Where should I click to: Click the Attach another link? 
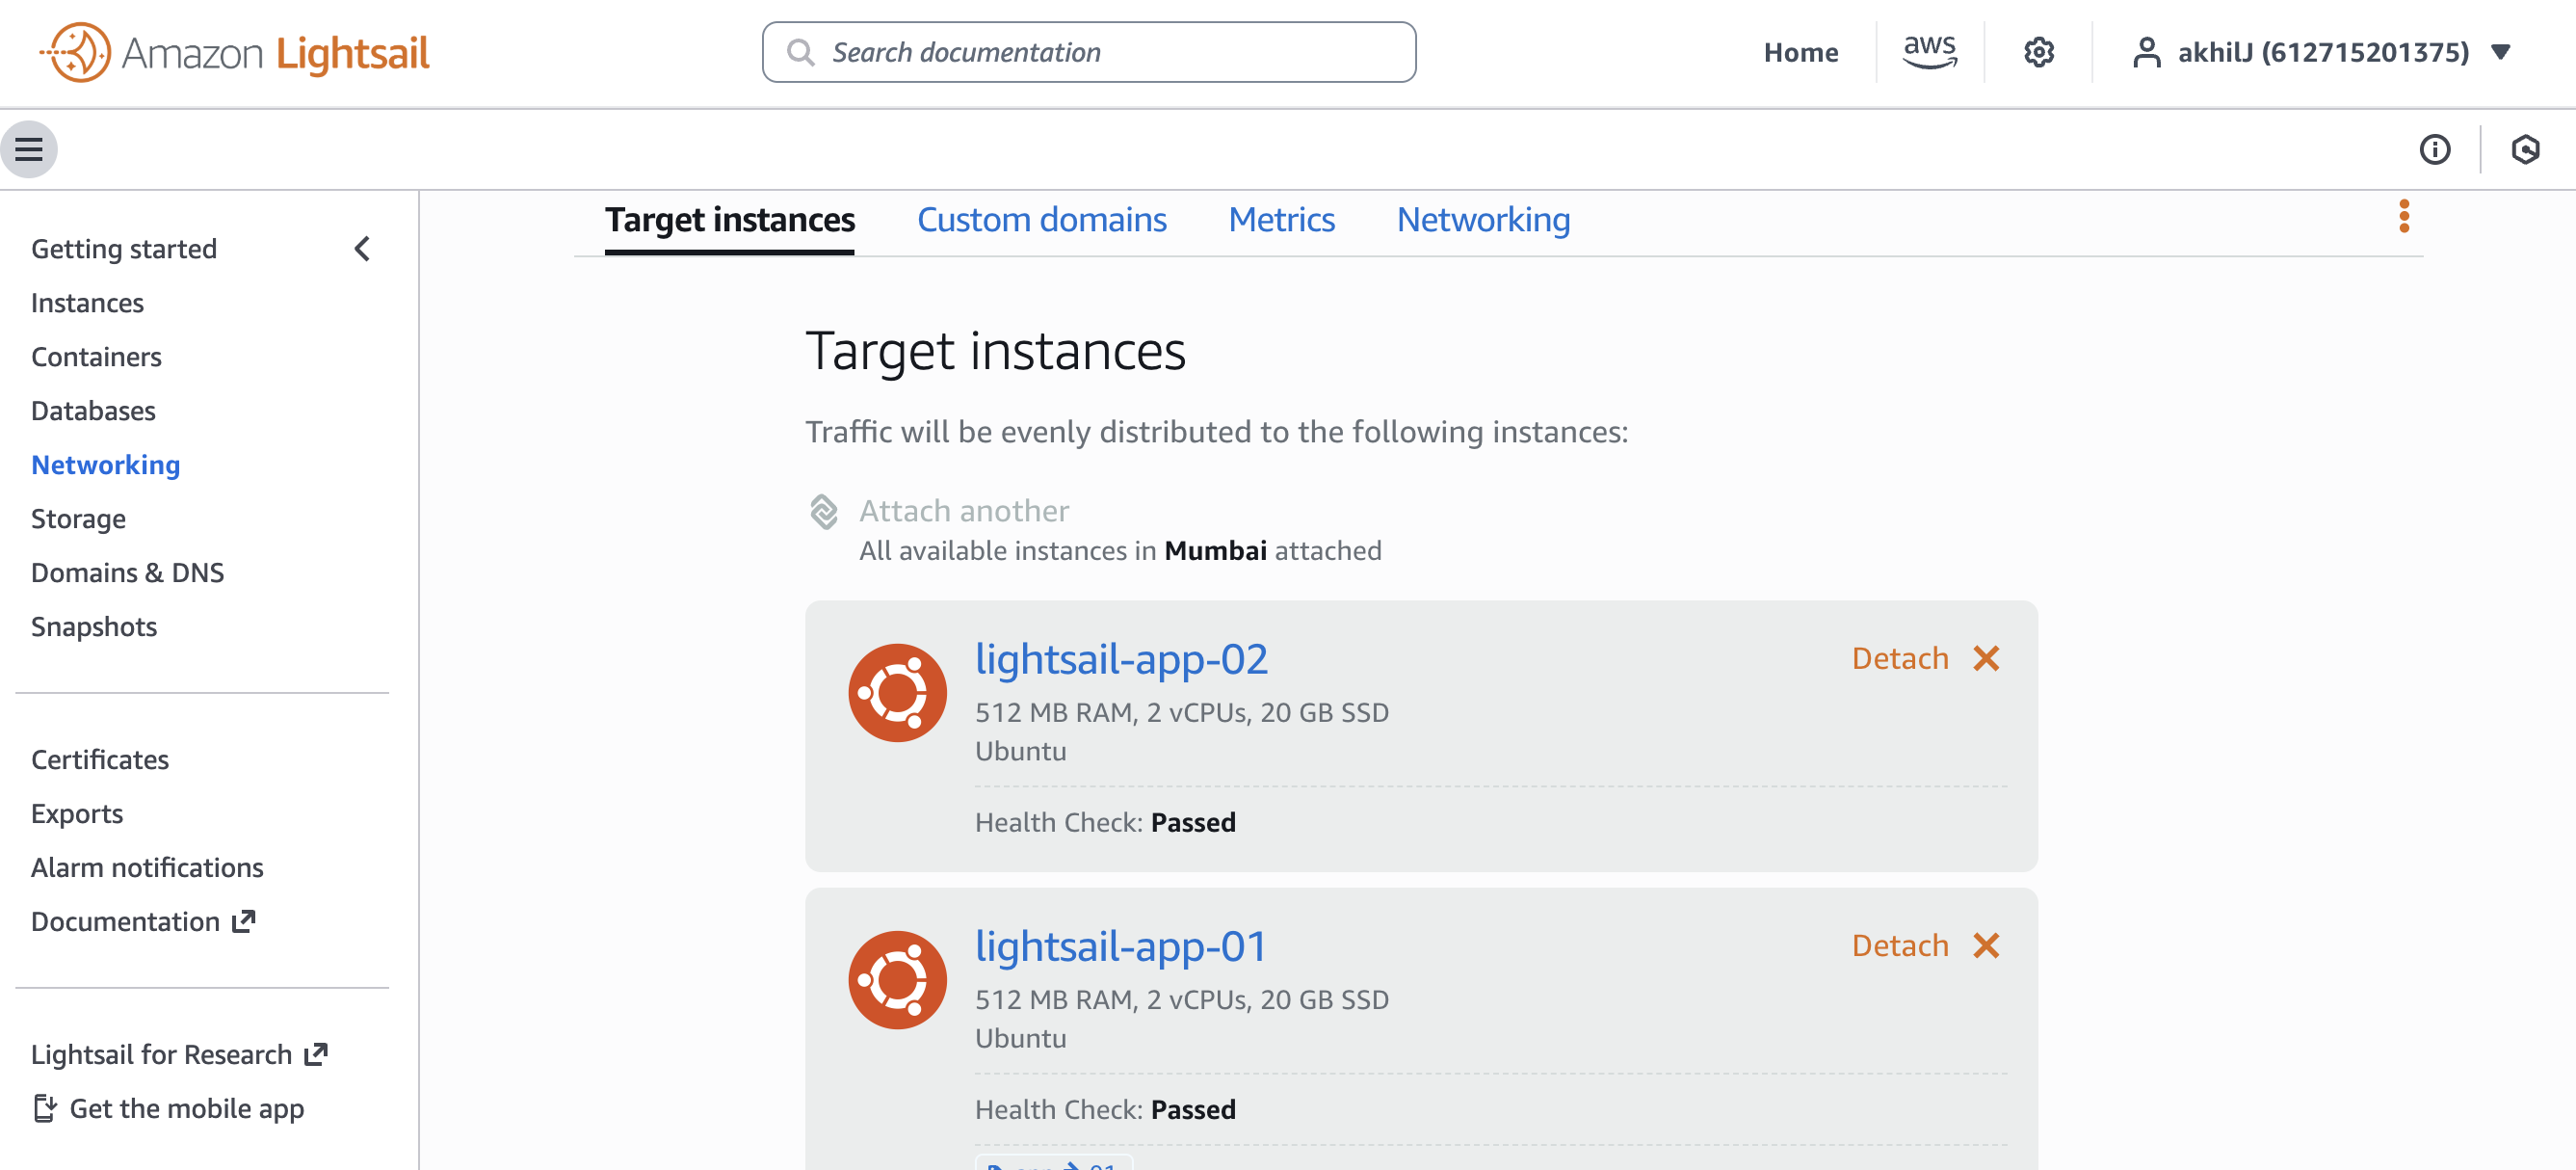[x=964, y=511]
